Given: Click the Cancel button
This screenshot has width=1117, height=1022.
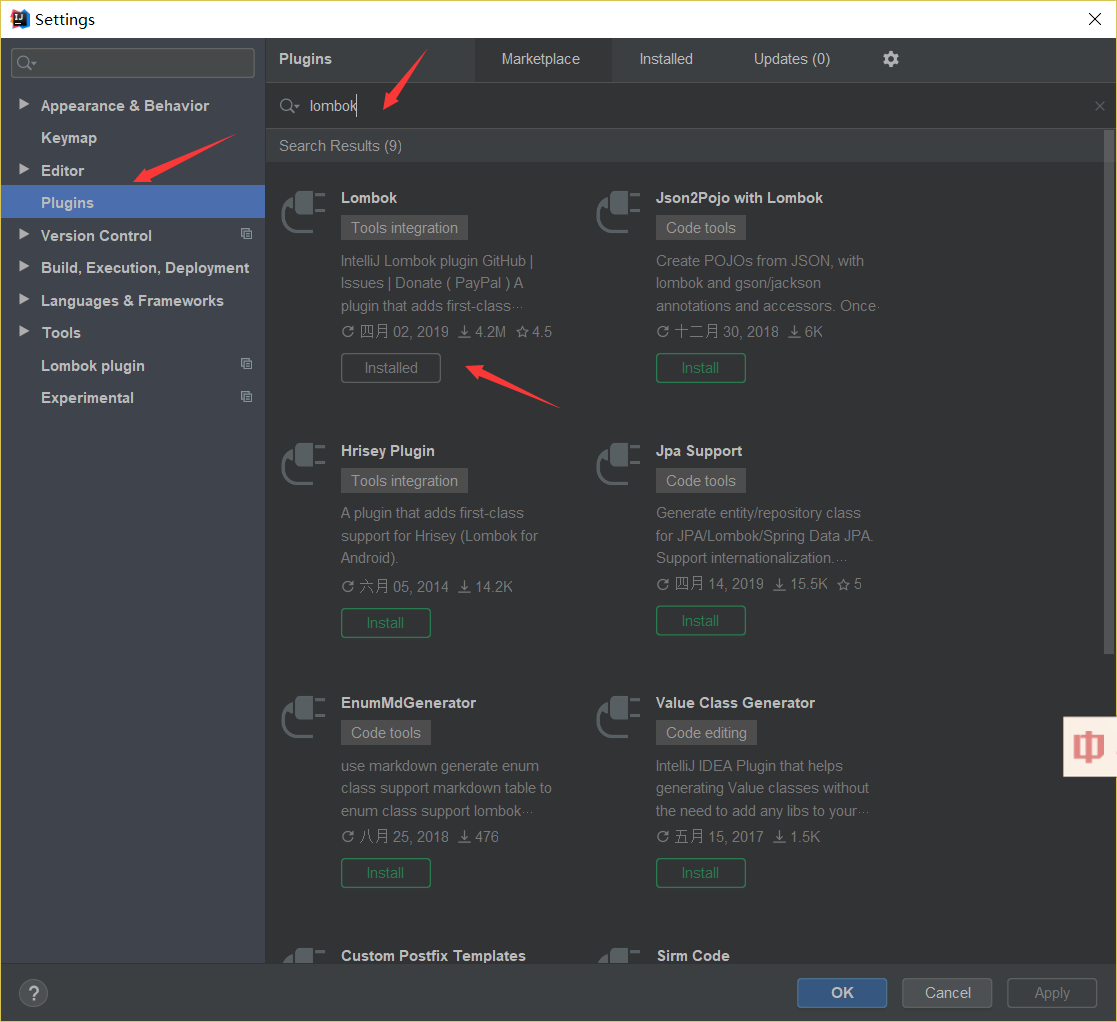Looking at the screenshot, I should pos(947,993).
